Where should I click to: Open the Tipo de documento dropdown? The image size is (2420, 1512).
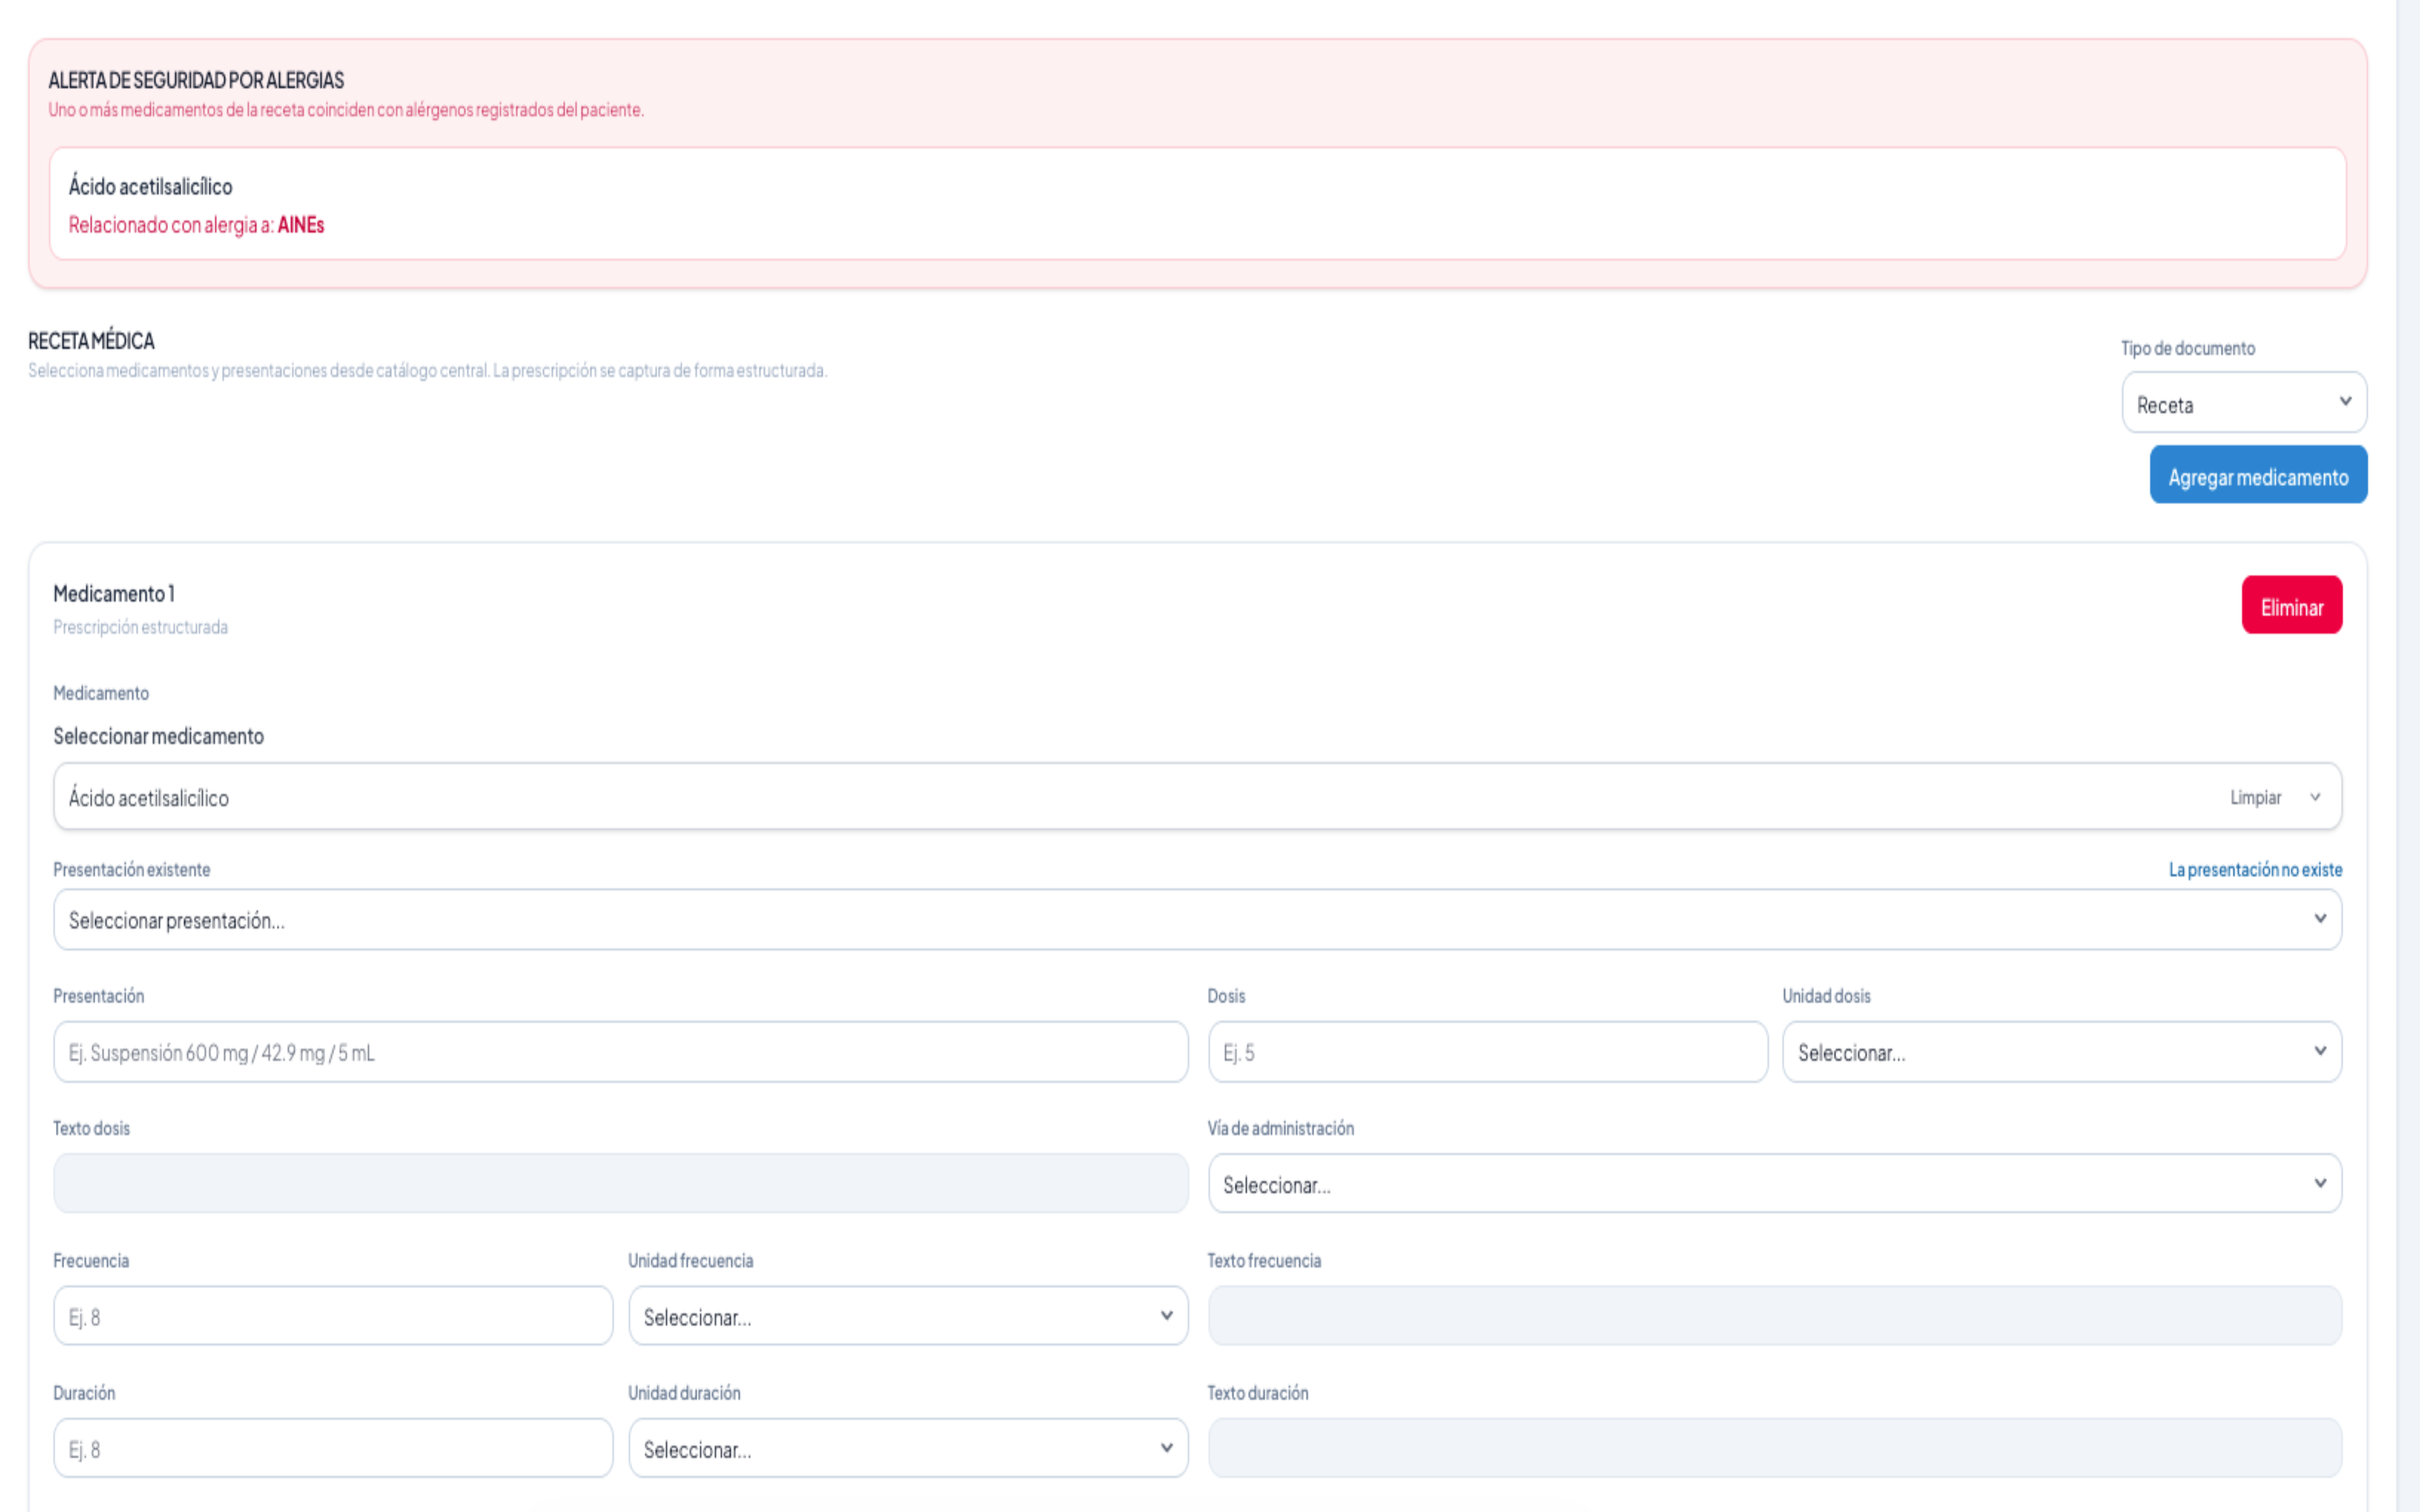(2243, 403)
